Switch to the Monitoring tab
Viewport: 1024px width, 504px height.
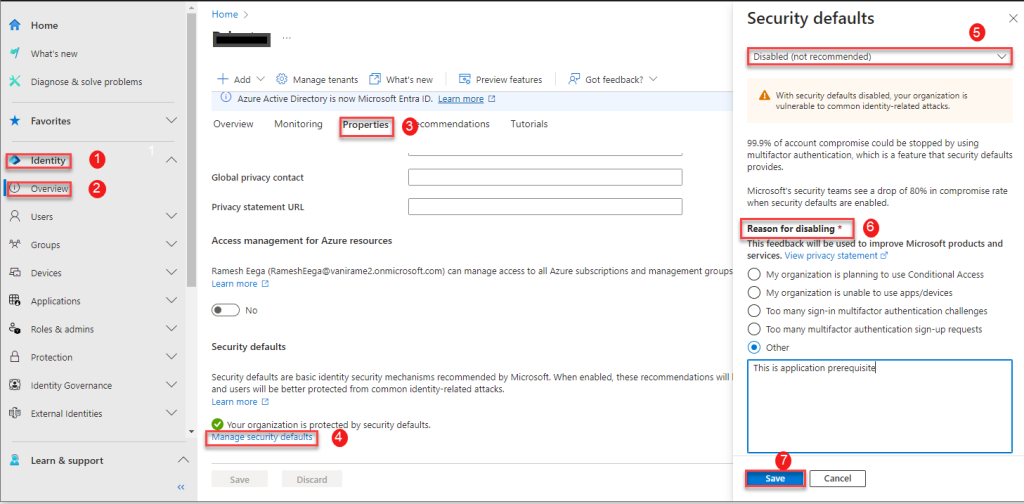298,124
